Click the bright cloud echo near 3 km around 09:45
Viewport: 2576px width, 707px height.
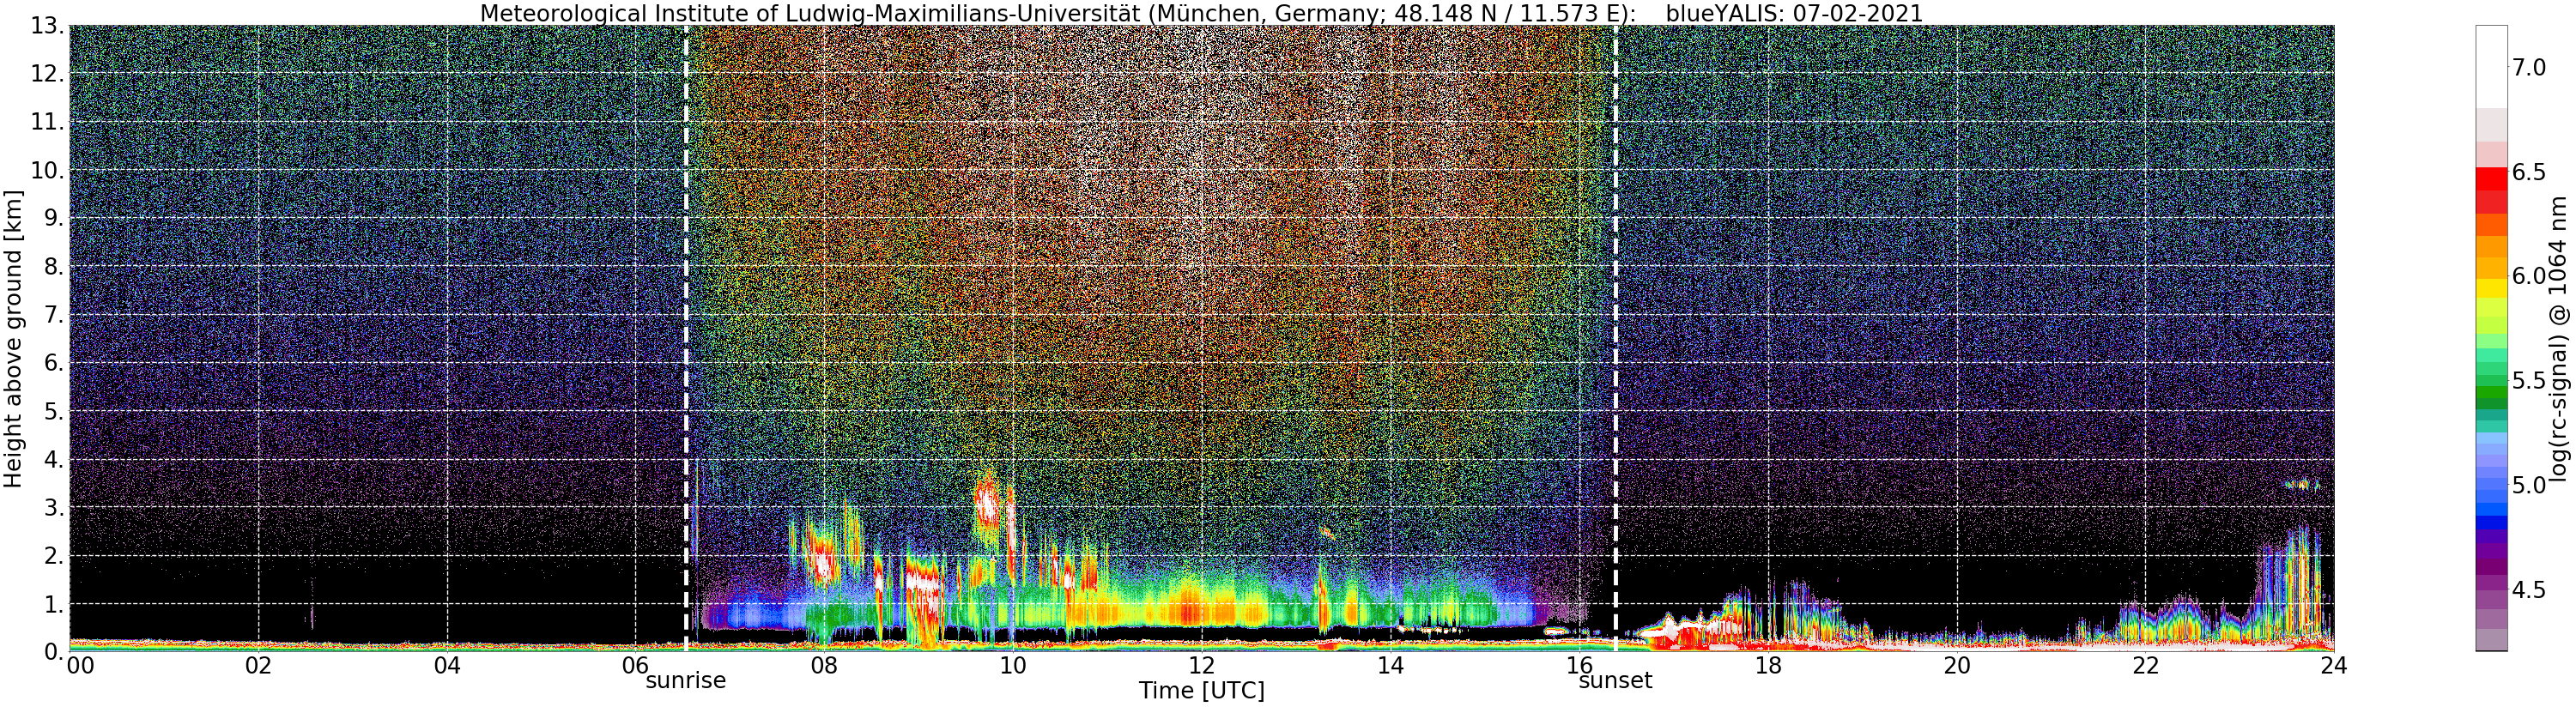987,505
